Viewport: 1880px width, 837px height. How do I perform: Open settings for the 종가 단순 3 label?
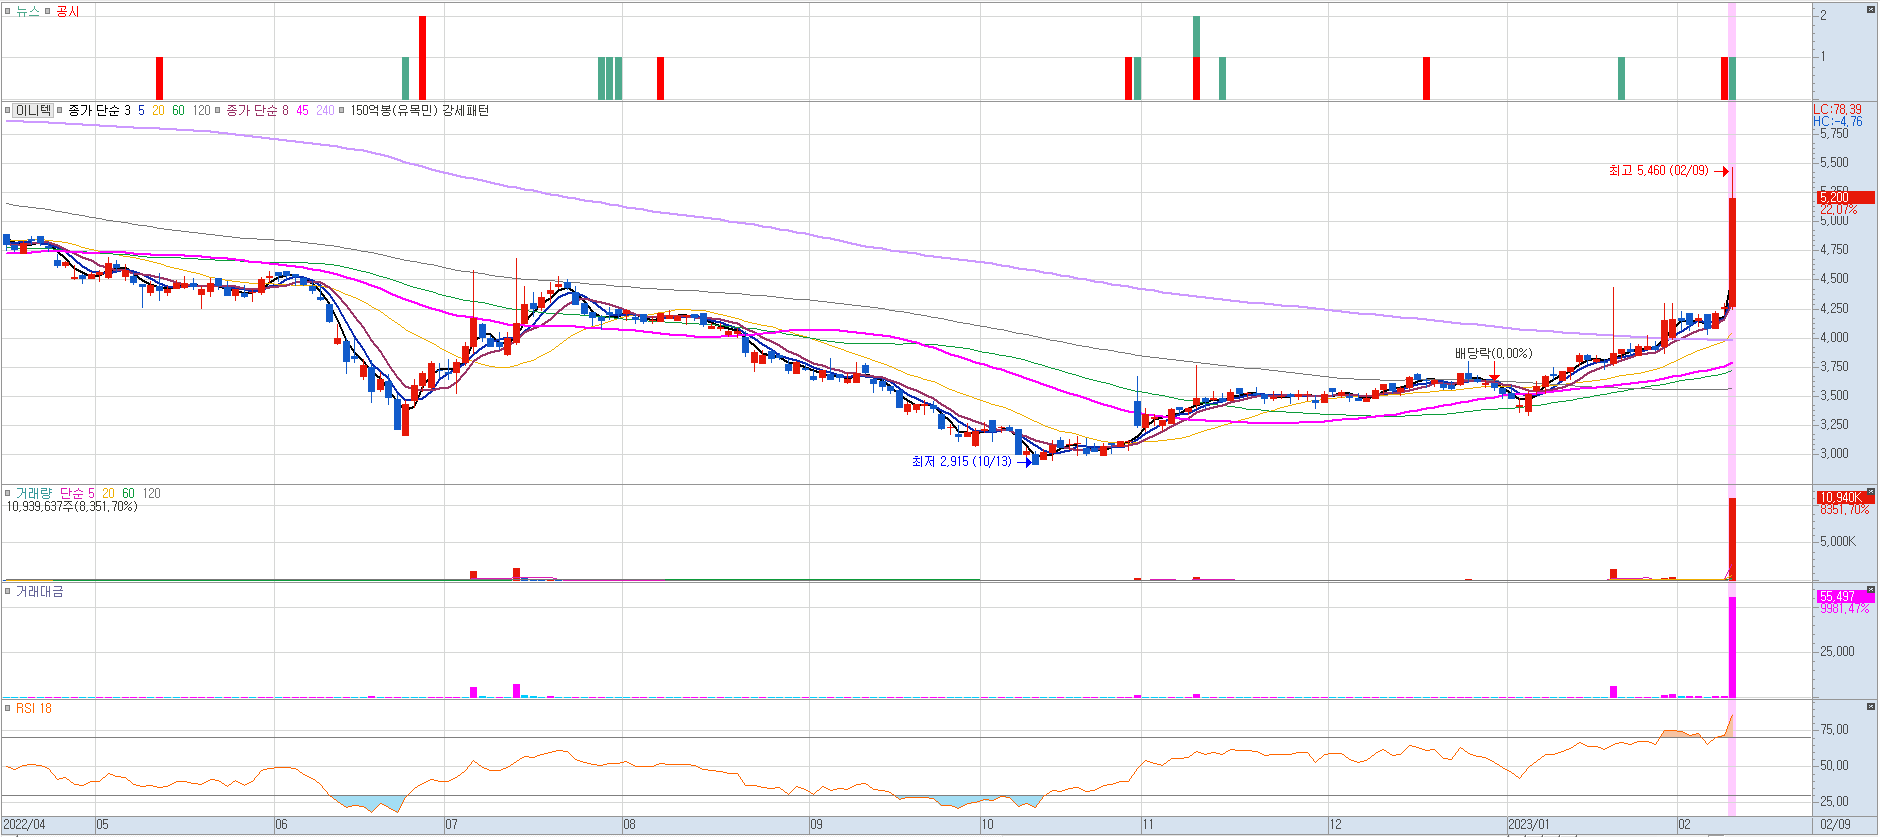[x=99, y=110]
